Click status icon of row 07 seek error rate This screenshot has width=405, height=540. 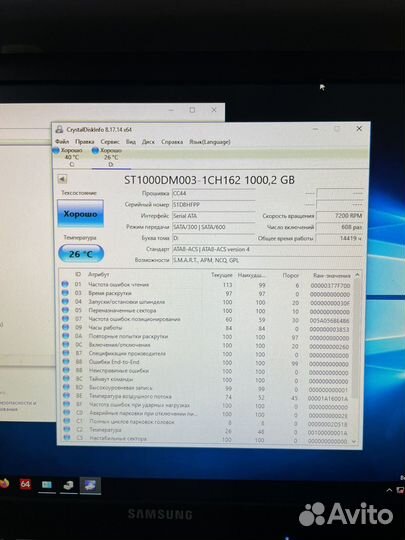(x=65, y=319)
